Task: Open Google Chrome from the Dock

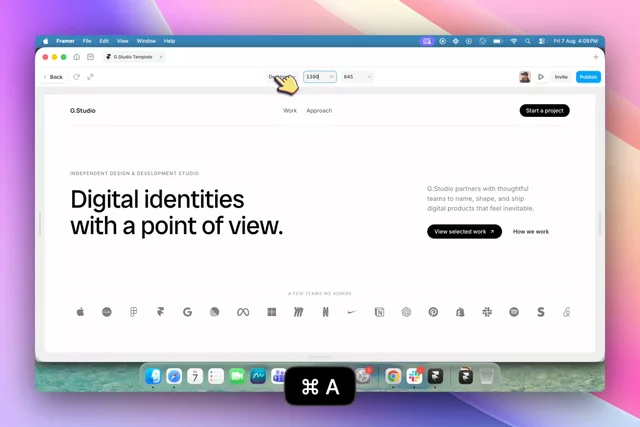Action: click(393, 376)
